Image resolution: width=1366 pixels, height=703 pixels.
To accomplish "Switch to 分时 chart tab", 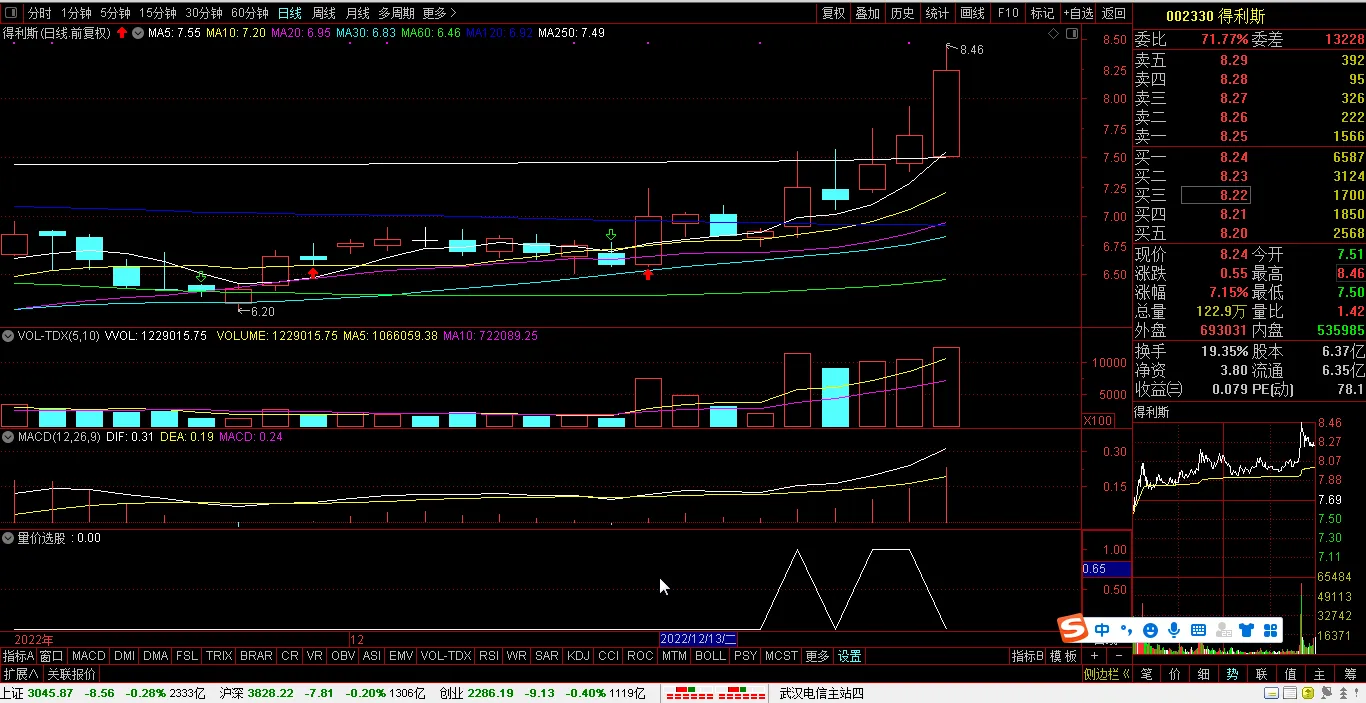I will [39, 13].
